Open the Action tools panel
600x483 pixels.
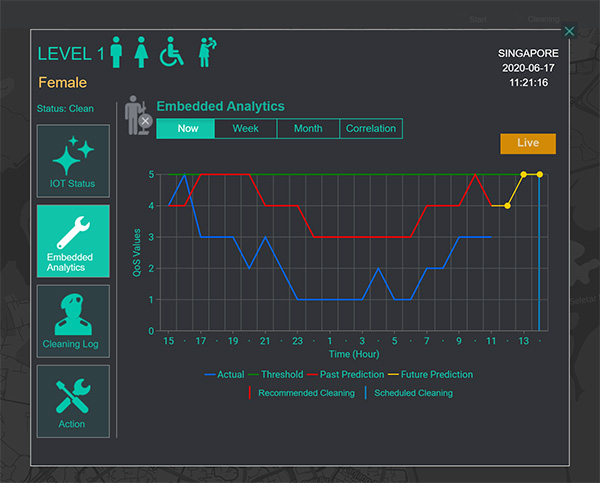[x=73, y=400]
